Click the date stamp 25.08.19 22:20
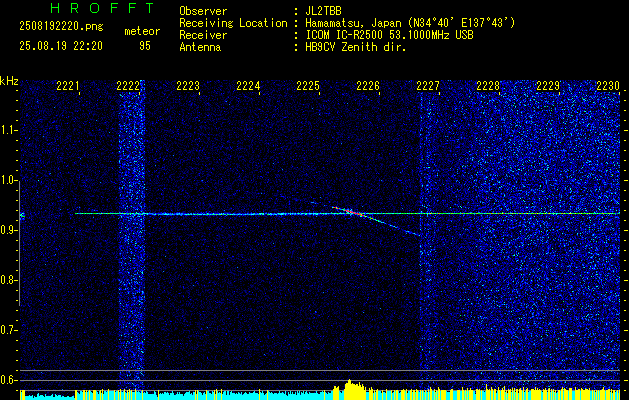 tap(61, 46)
